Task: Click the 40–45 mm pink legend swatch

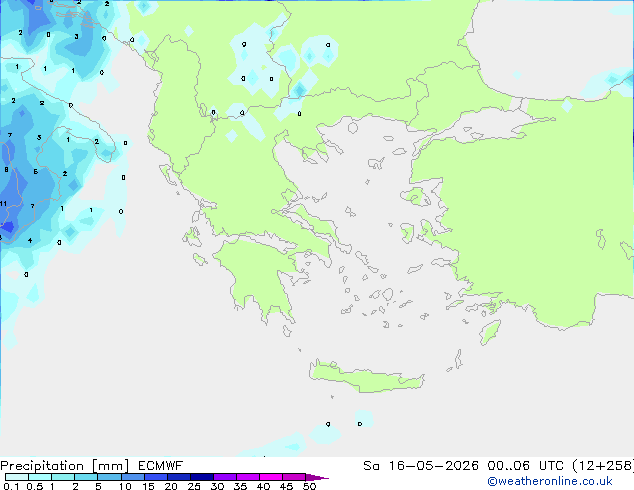Action: (x=271, y=477)
